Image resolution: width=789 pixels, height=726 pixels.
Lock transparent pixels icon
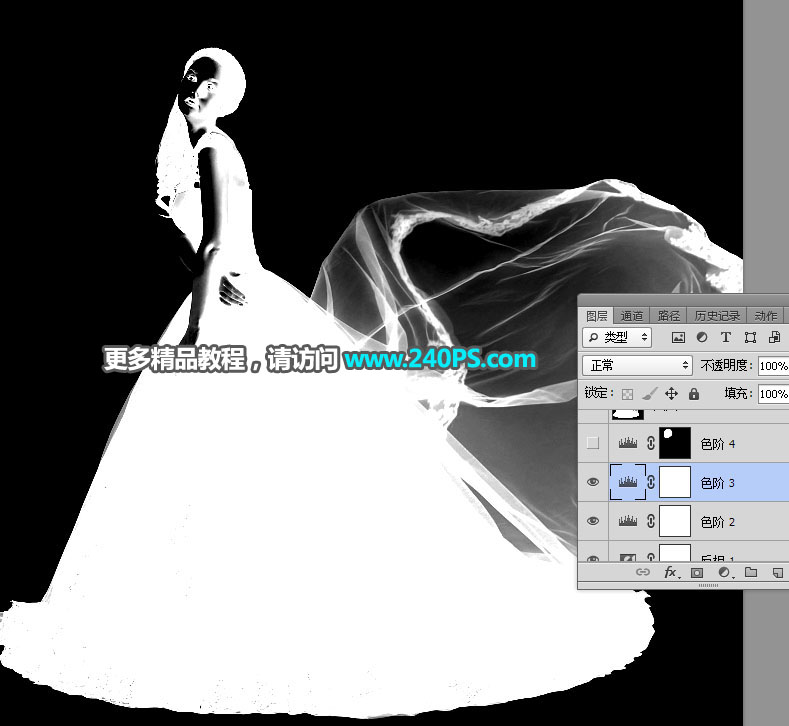[x=627, y=394]
